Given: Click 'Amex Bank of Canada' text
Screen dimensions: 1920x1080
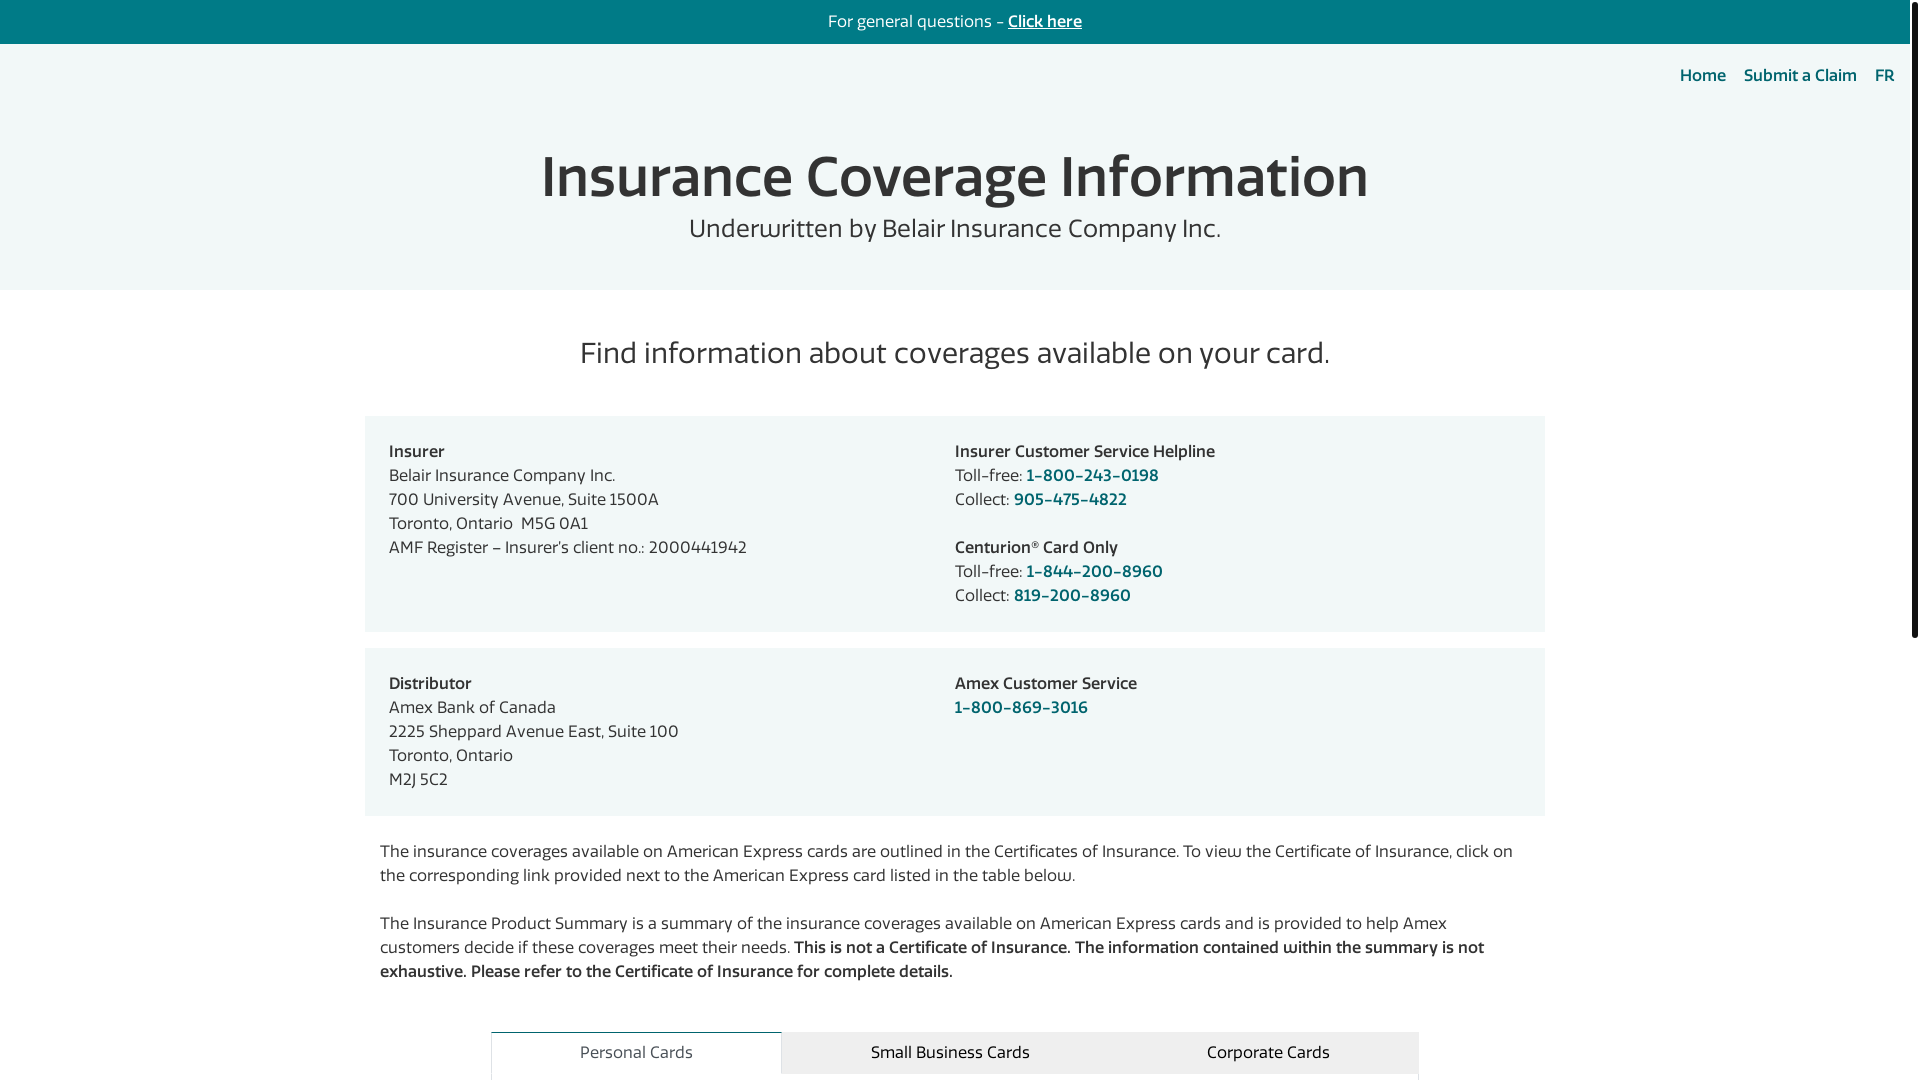Looking at the screenshot, I should click(472, 707).
